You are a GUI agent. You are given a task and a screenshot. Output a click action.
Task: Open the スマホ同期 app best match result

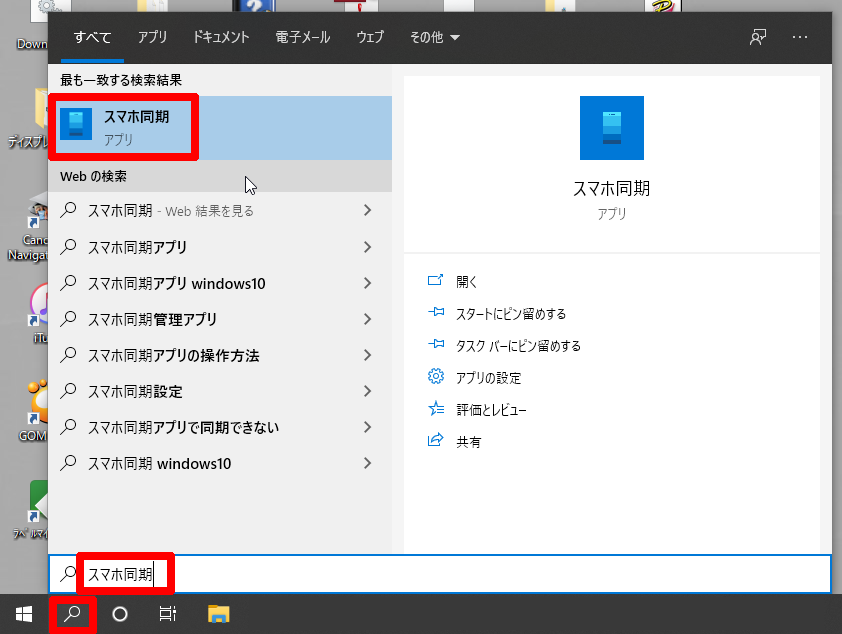point(220,128)
